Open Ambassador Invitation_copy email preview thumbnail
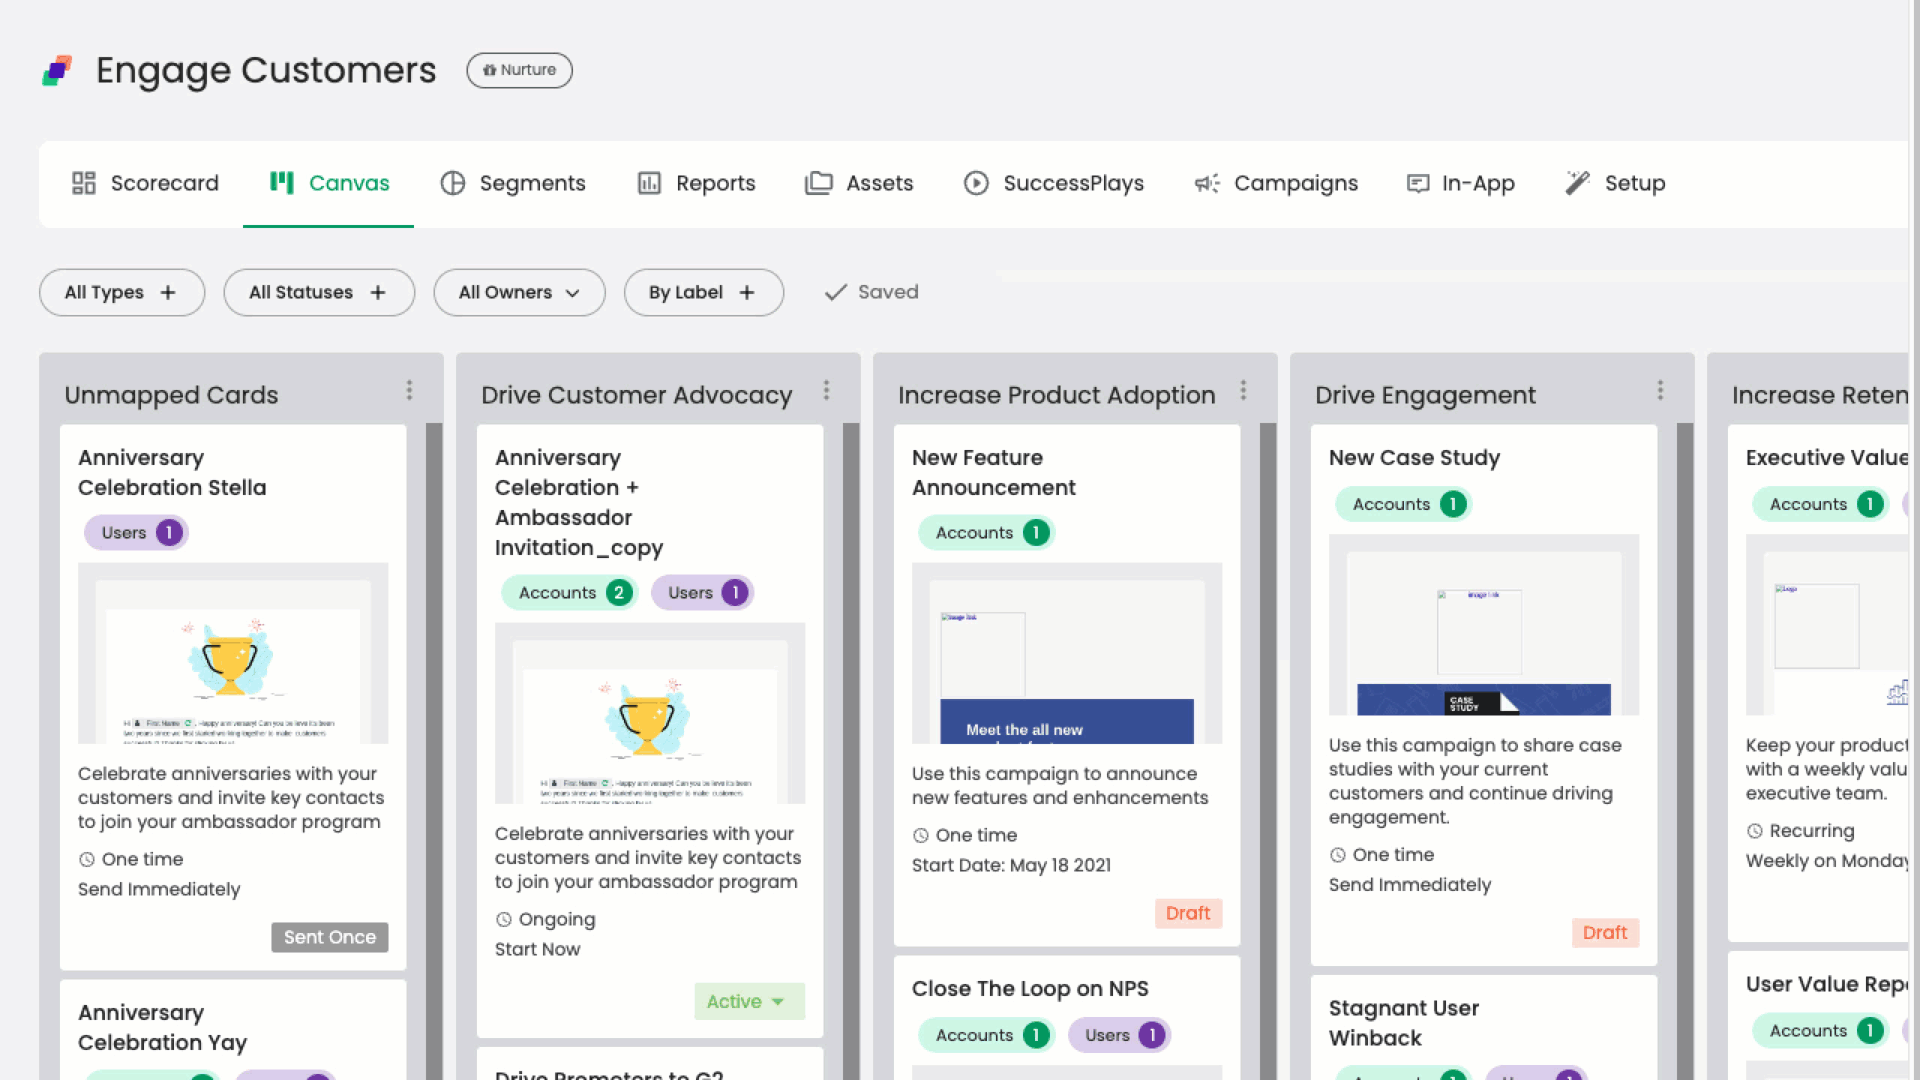 [x=650, y=713]
